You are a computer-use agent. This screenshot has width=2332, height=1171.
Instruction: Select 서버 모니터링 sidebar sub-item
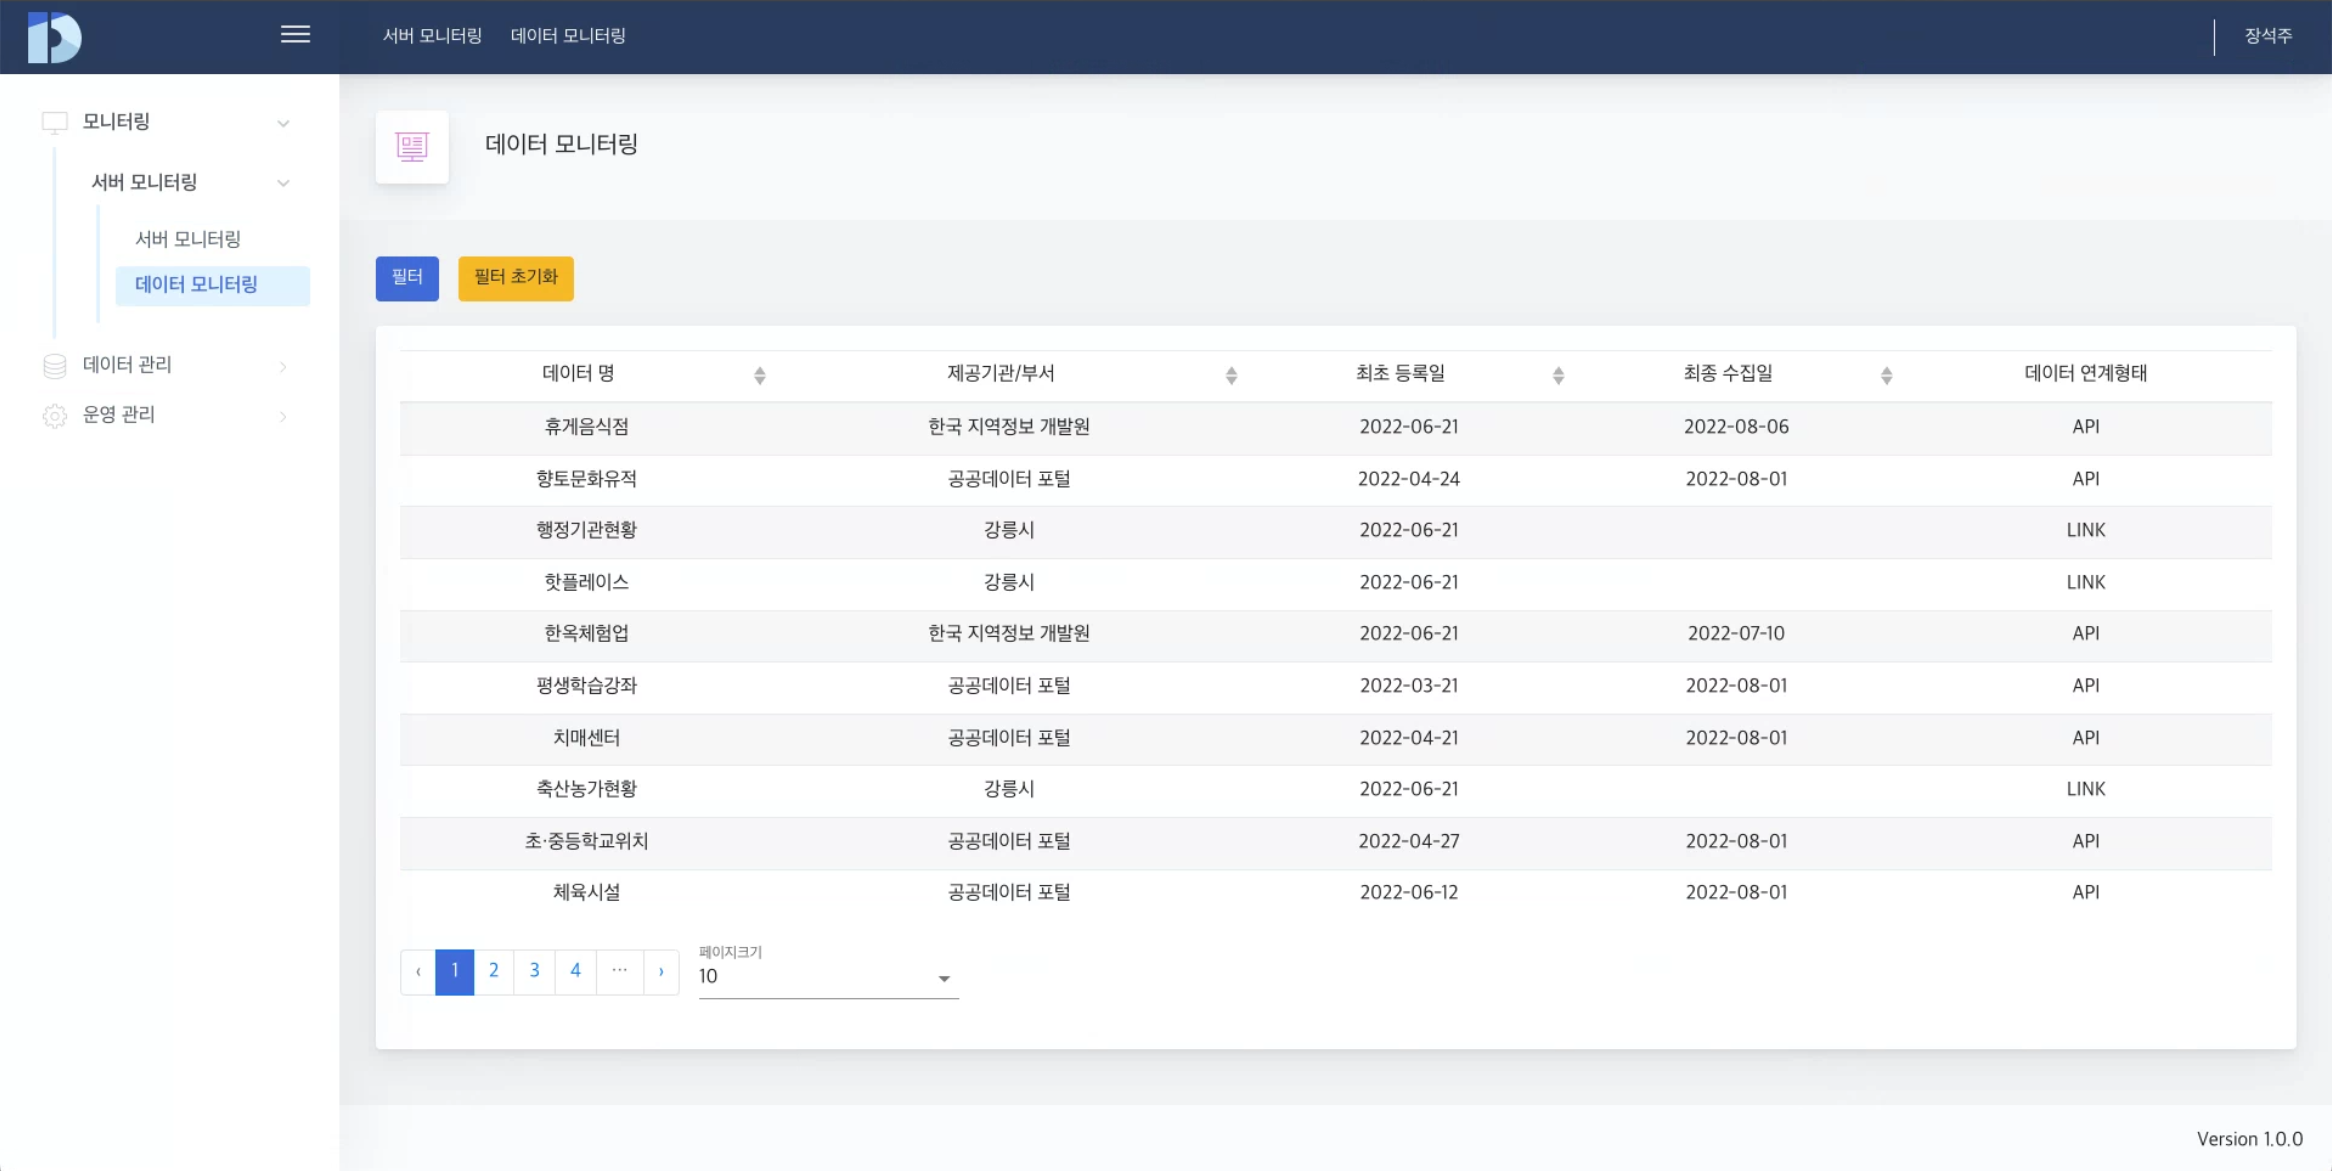click(x=188, y=239)
